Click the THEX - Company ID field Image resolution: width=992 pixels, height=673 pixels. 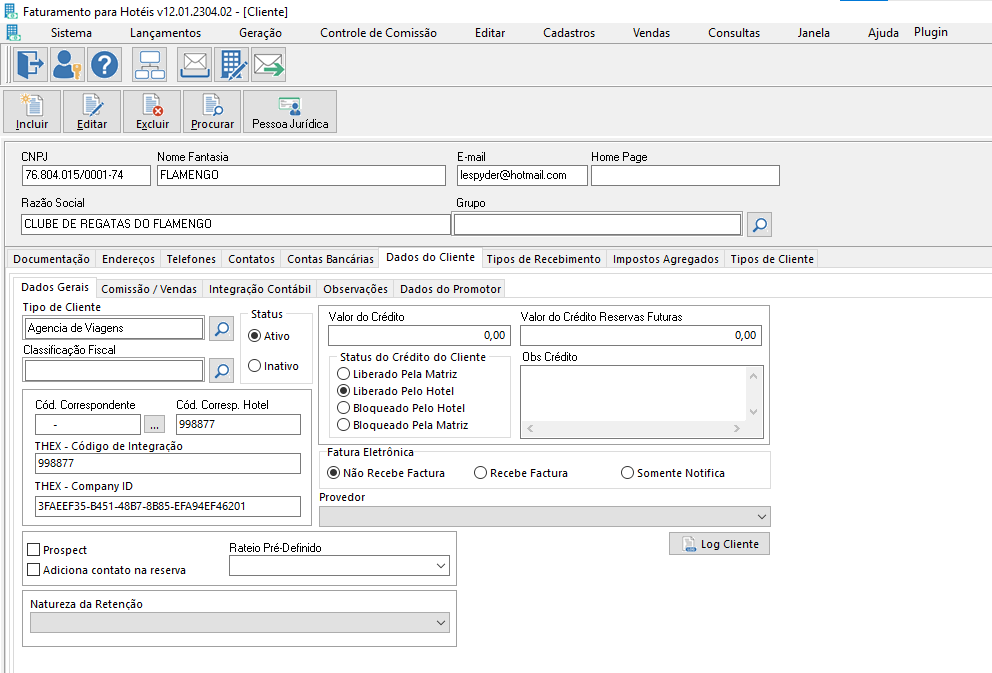point(168,506)
